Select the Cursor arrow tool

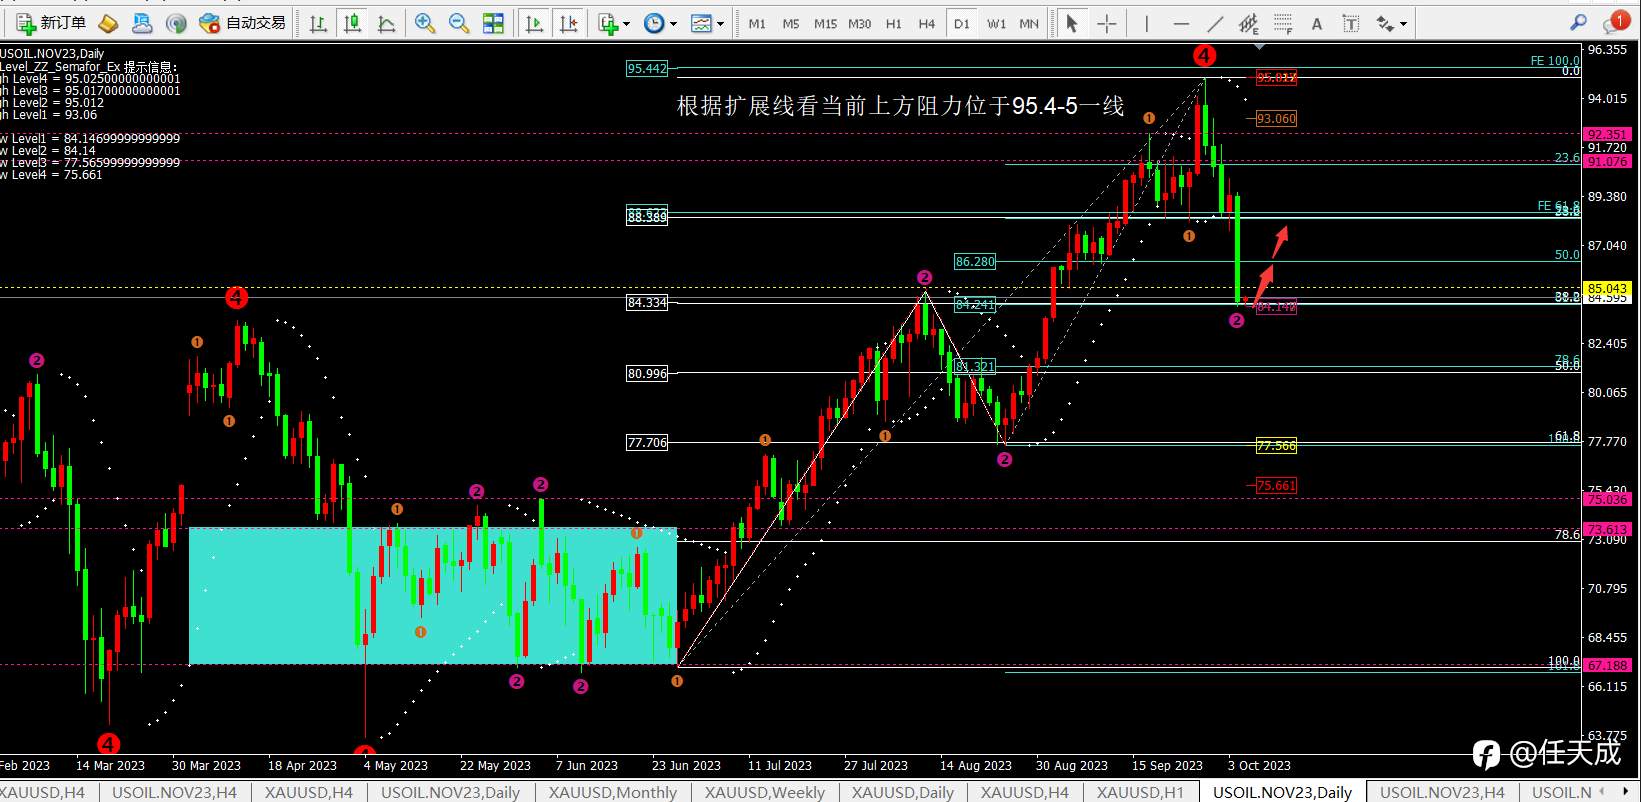(x=1072, y=23)
